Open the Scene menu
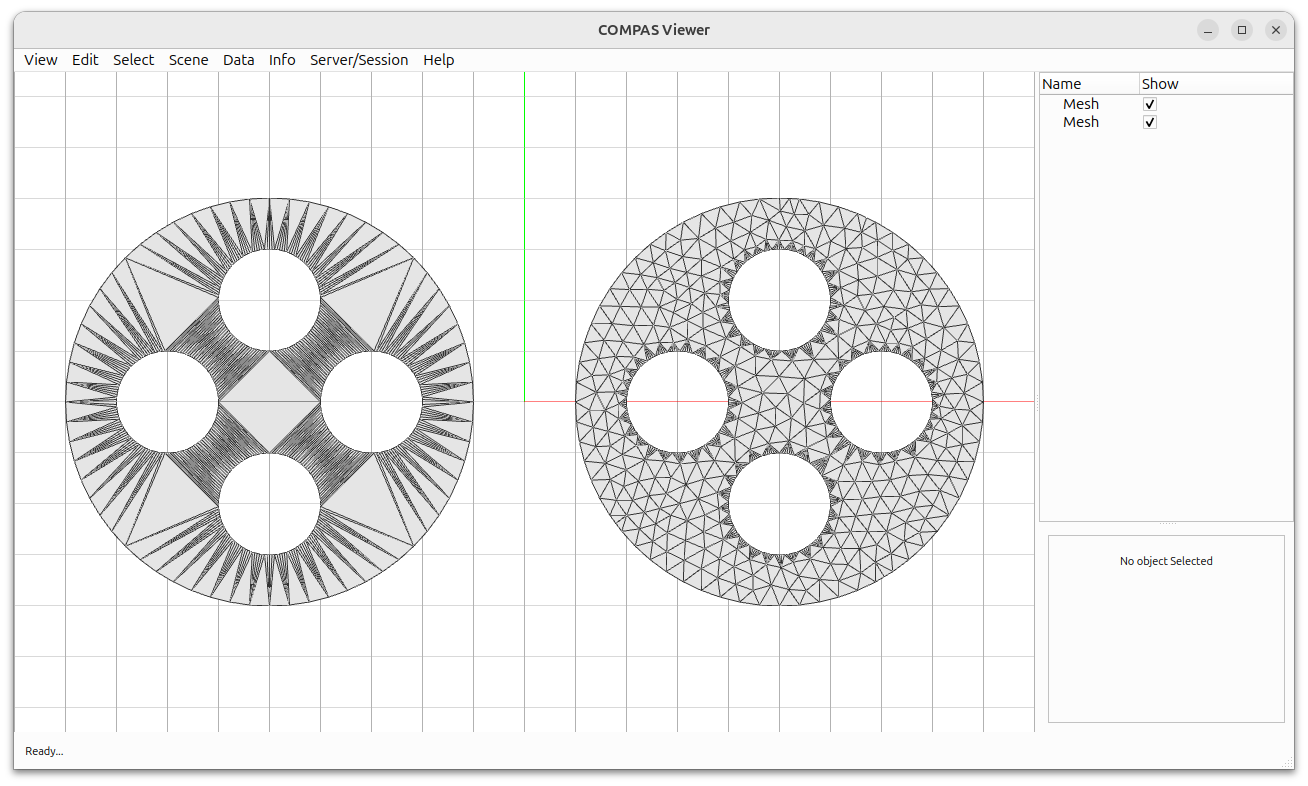The image size is (1308, 786). pos(188,60)
